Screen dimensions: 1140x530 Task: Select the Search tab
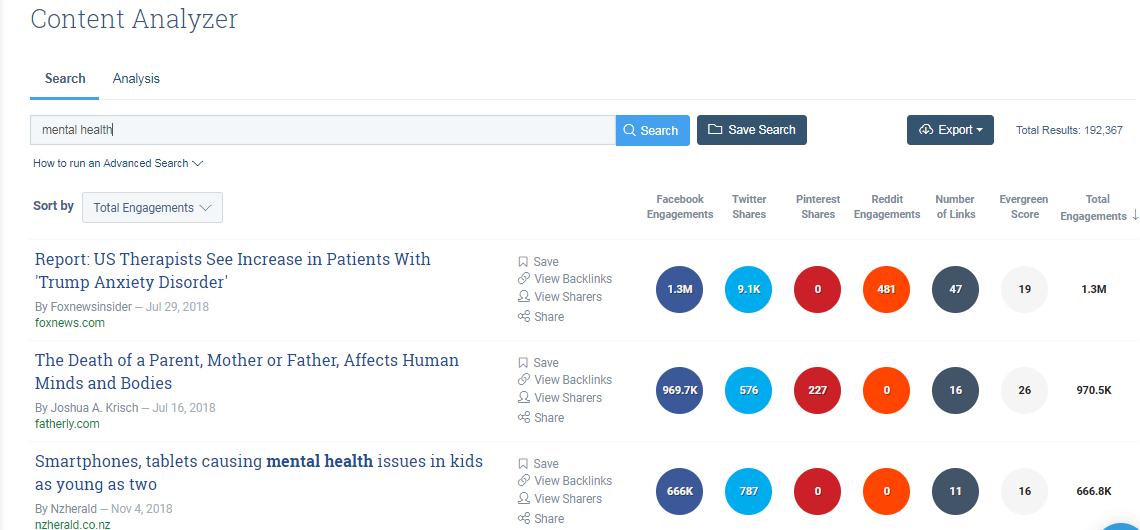(x=65, y=79)
